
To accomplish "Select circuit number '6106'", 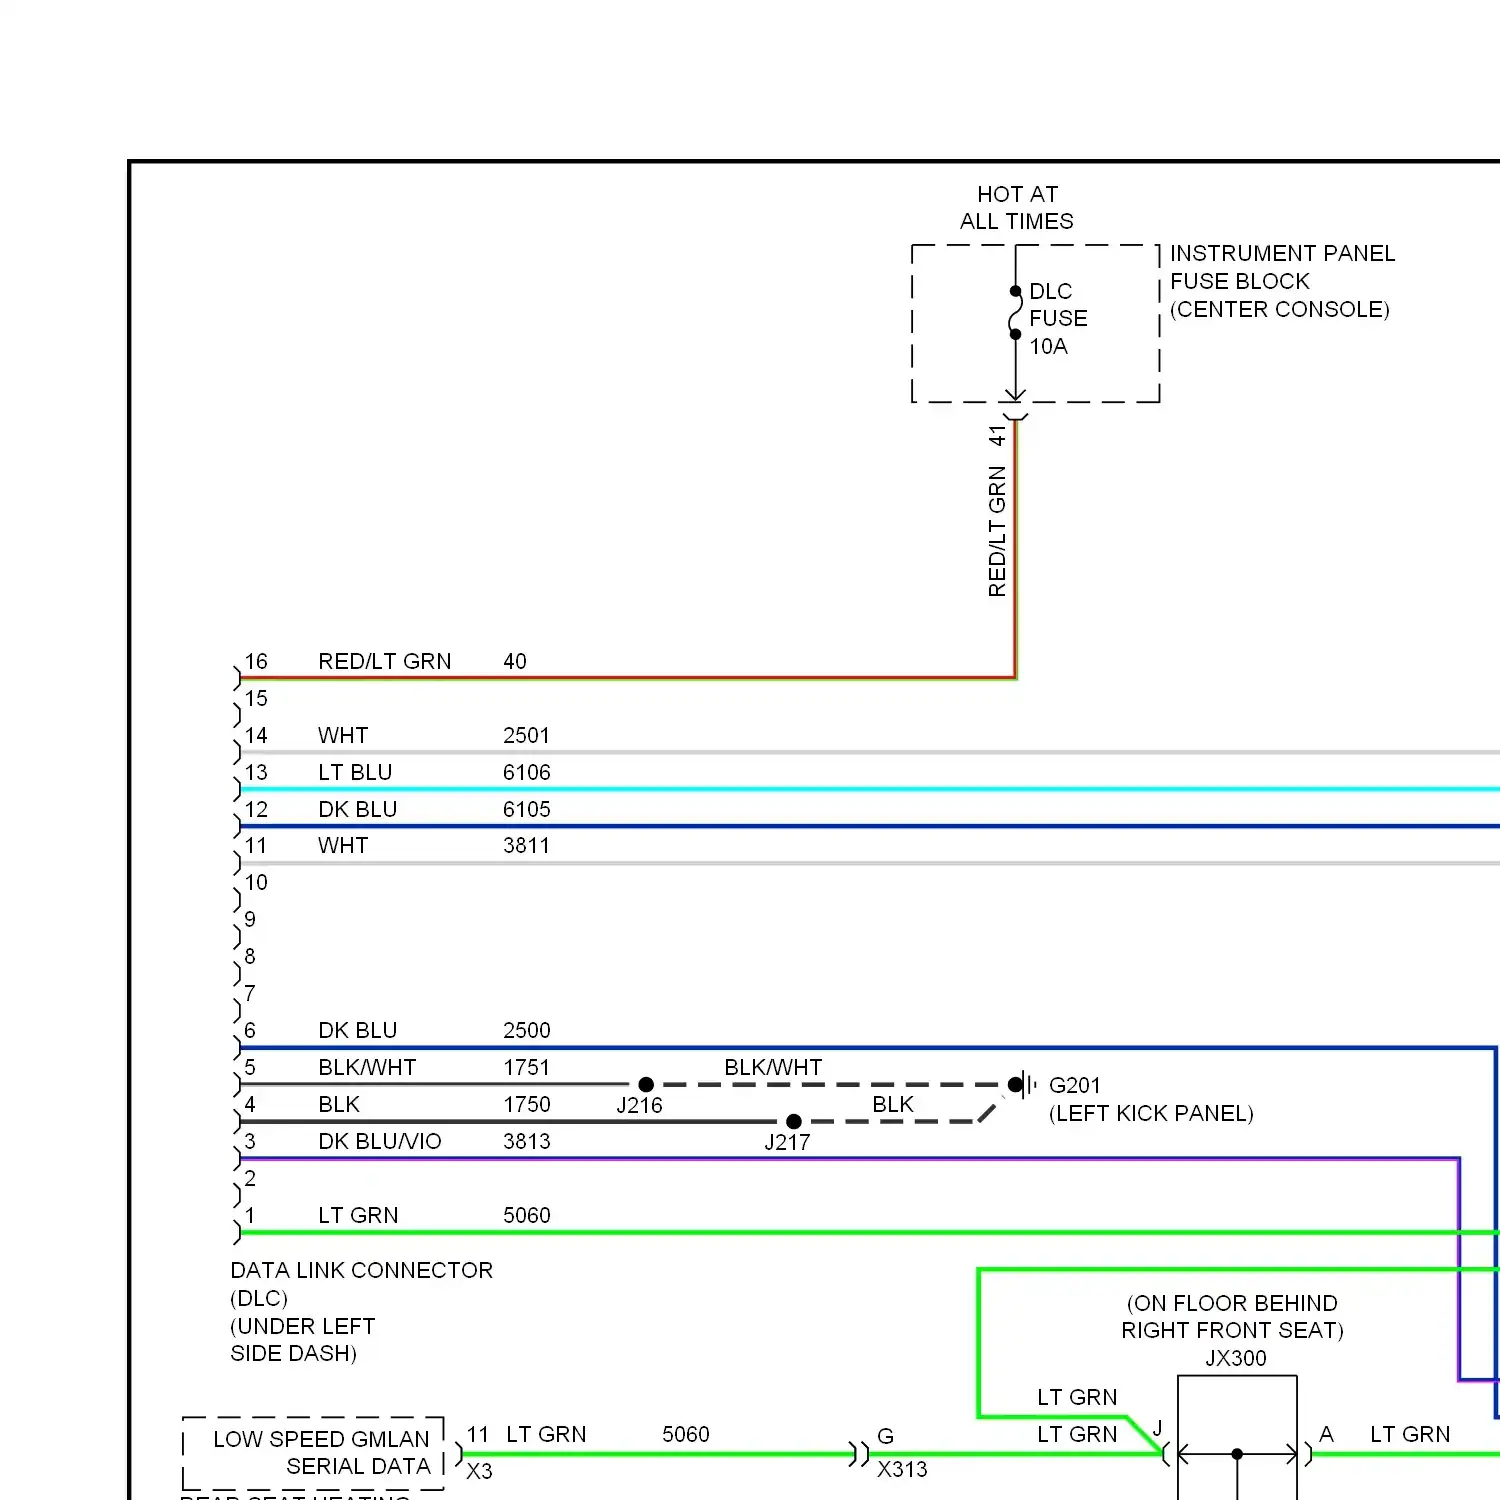I will click(x=526, y=772).
